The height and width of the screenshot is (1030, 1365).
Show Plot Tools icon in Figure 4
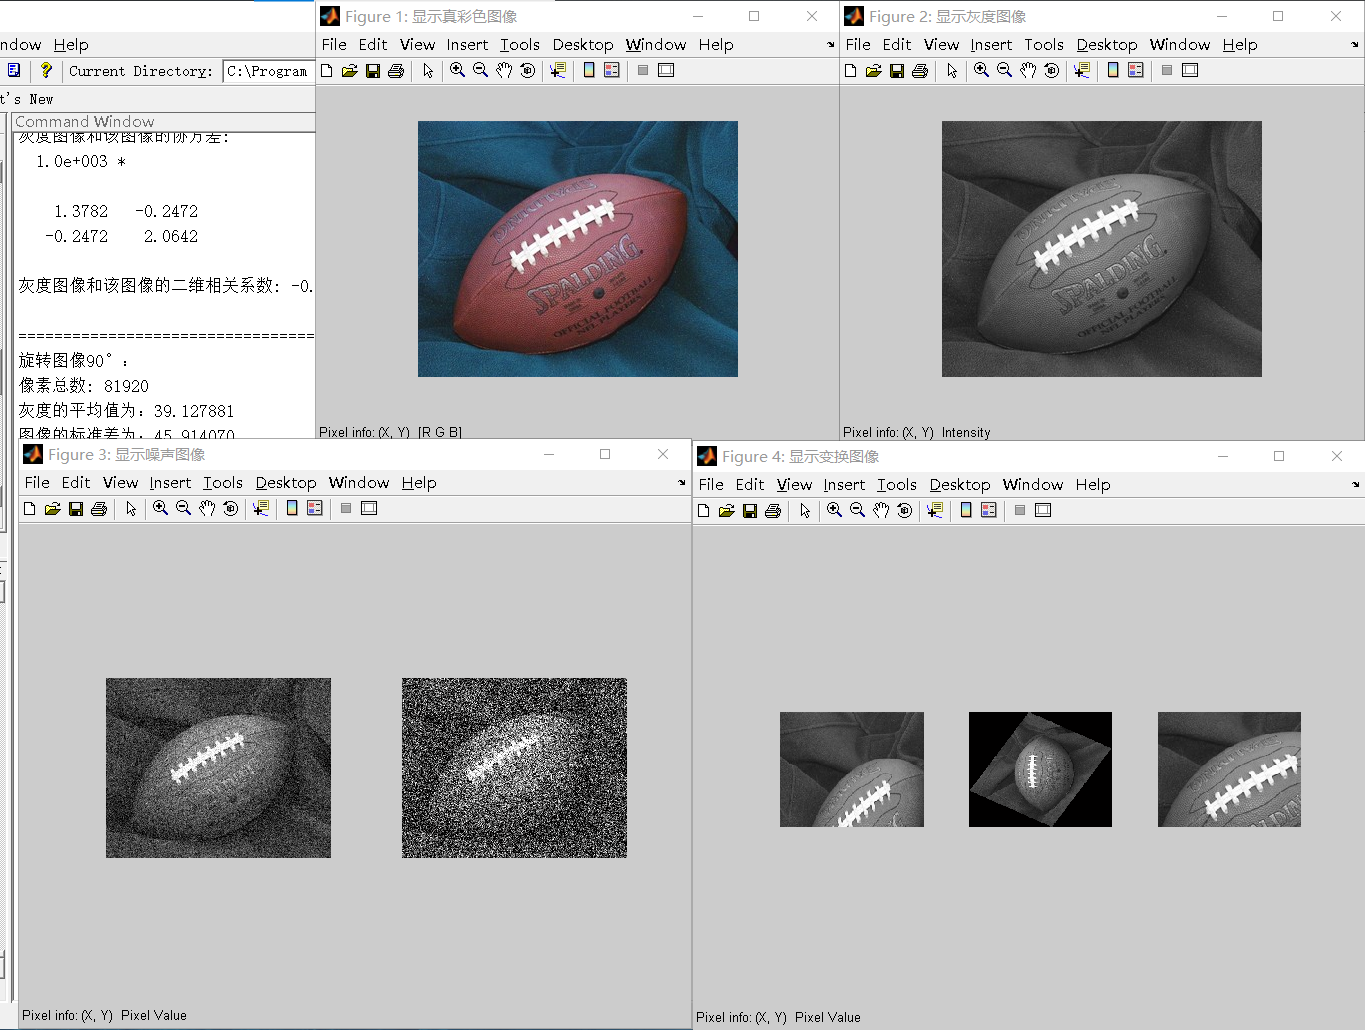[x=1043, y=511]
